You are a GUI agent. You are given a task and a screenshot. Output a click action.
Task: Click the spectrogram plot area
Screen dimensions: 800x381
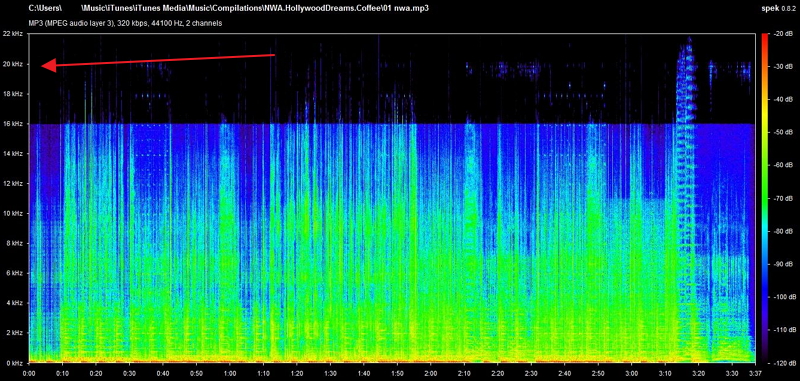pyautogui.click(x=392, y=198)
